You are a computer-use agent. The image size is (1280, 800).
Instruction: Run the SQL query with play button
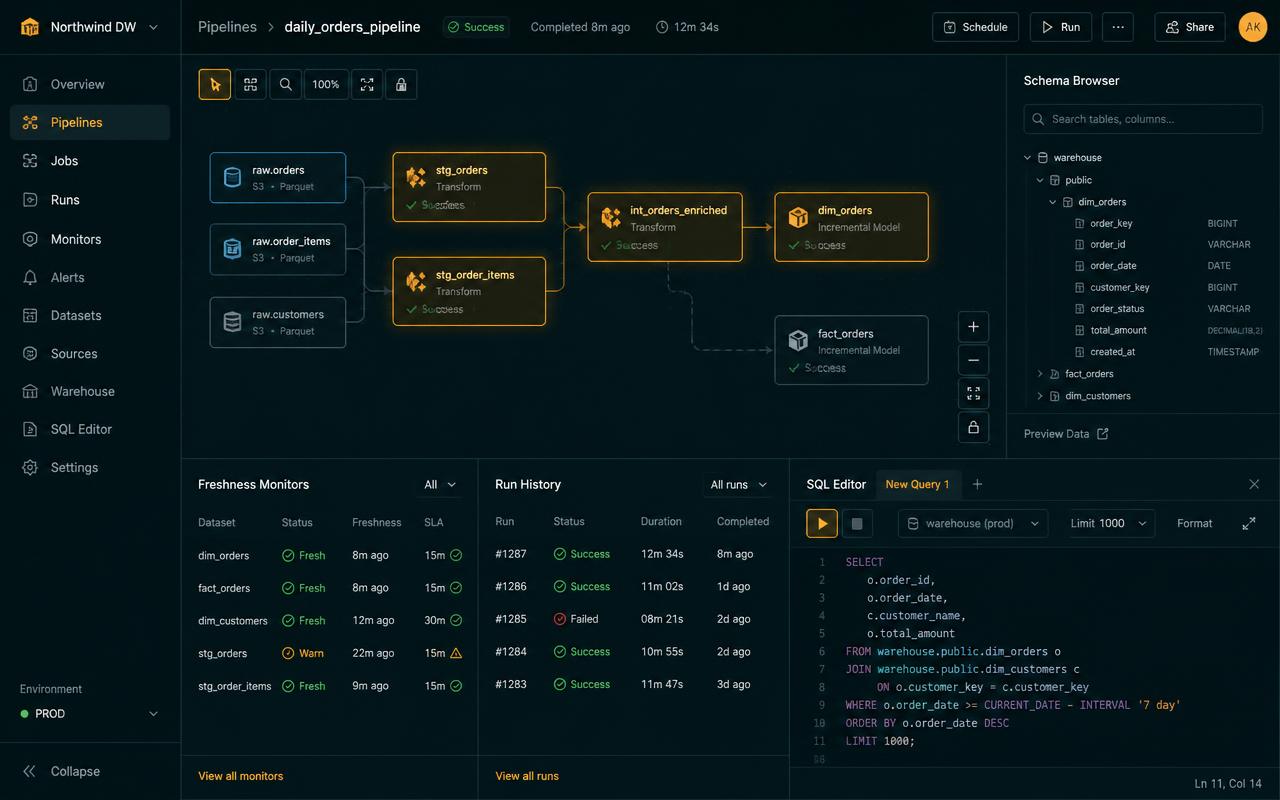pyautogui.click(x=822, y=523)
